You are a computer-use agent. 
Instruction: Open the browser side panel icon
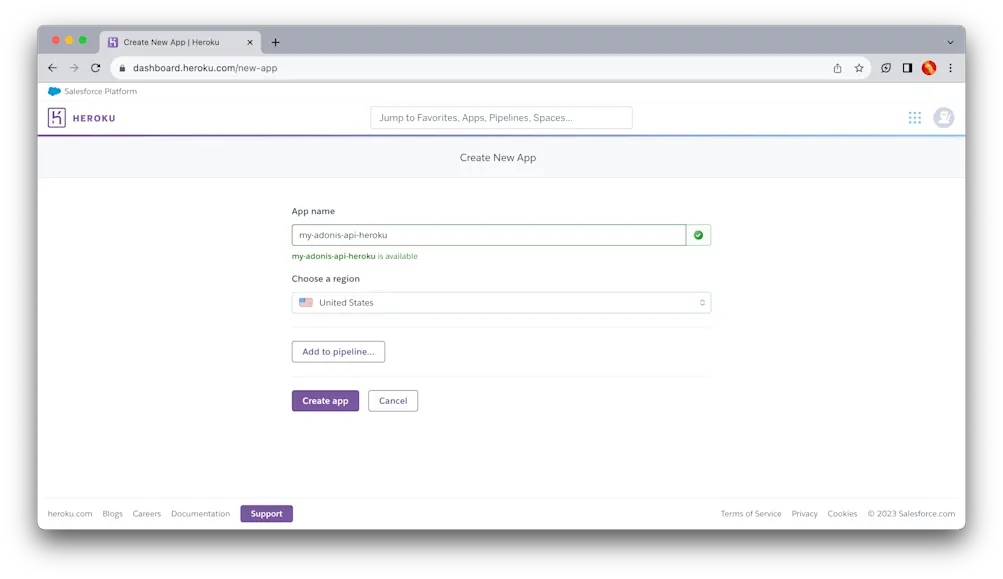click(906, 68)
